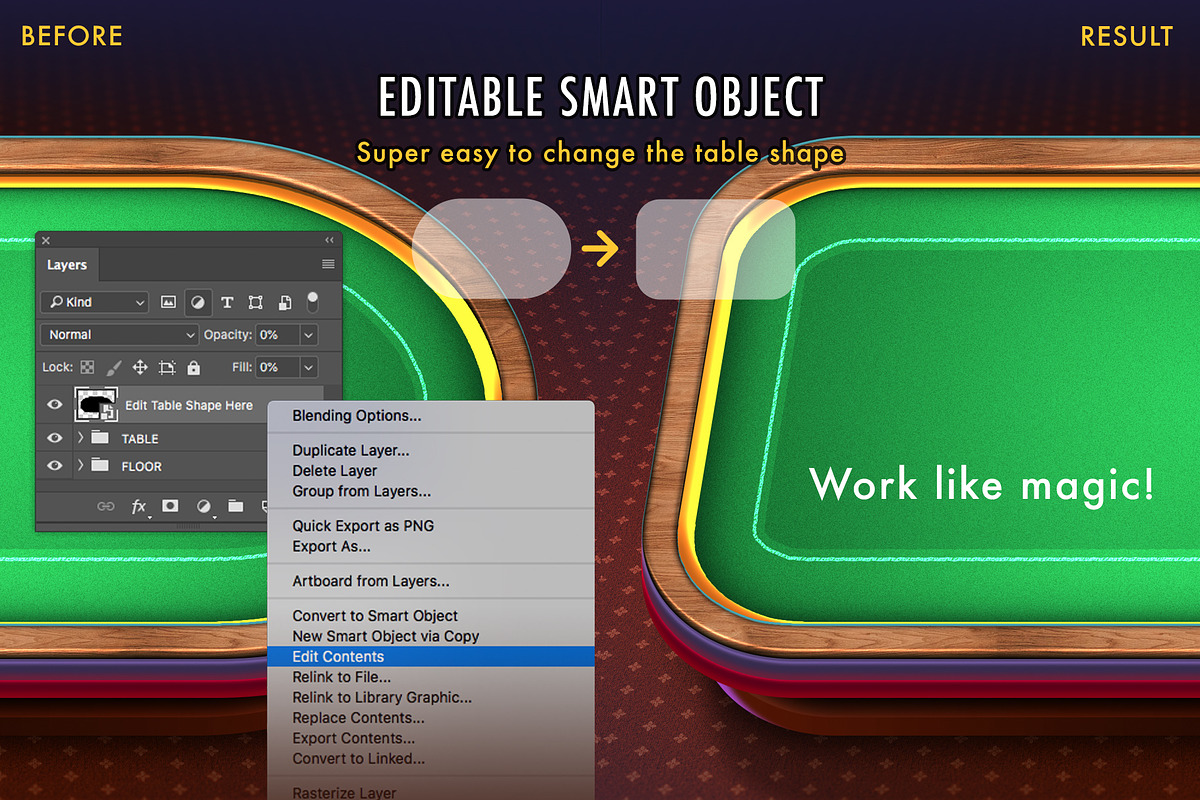Choose Quick Export as PNG
Viewport: 1200px width, 800px height.
pyautogui.click(x=431, y=525)
